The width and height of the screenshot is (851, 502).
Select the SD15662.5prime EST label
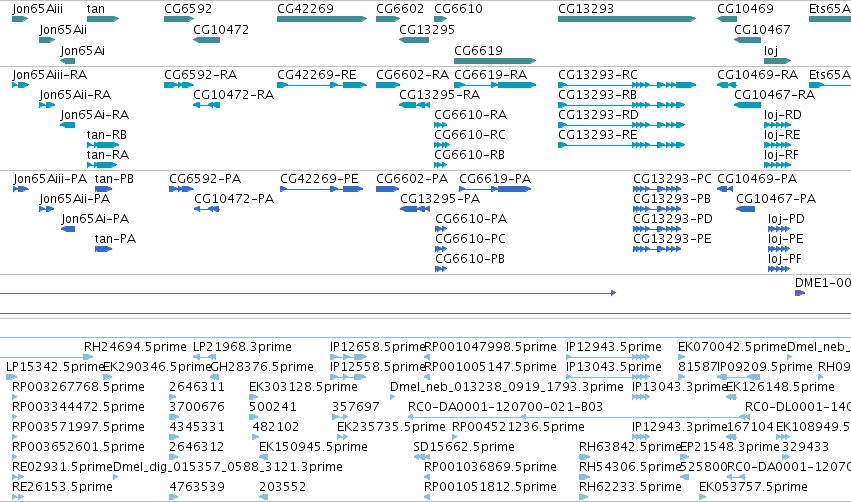click(x=463, y=447)
